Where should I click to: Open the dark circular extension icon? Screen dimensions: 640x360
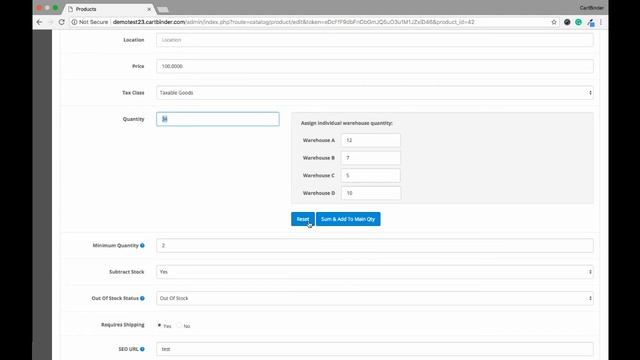tap(567, 22)
